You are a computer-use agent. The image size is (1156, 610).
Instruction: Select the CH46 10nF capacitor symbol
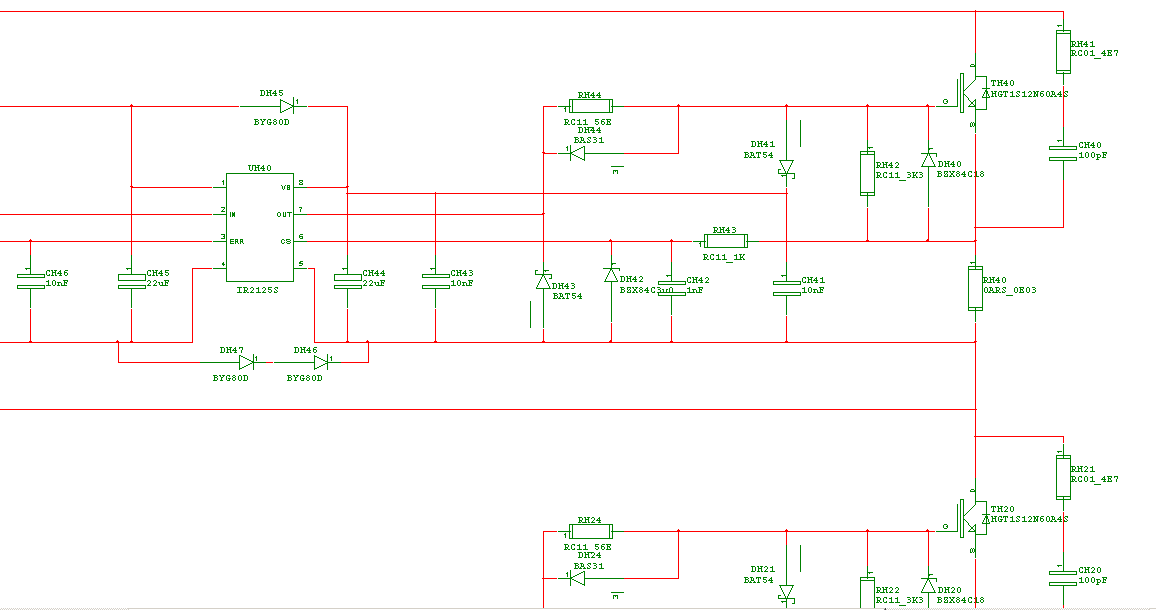[30, 280]
